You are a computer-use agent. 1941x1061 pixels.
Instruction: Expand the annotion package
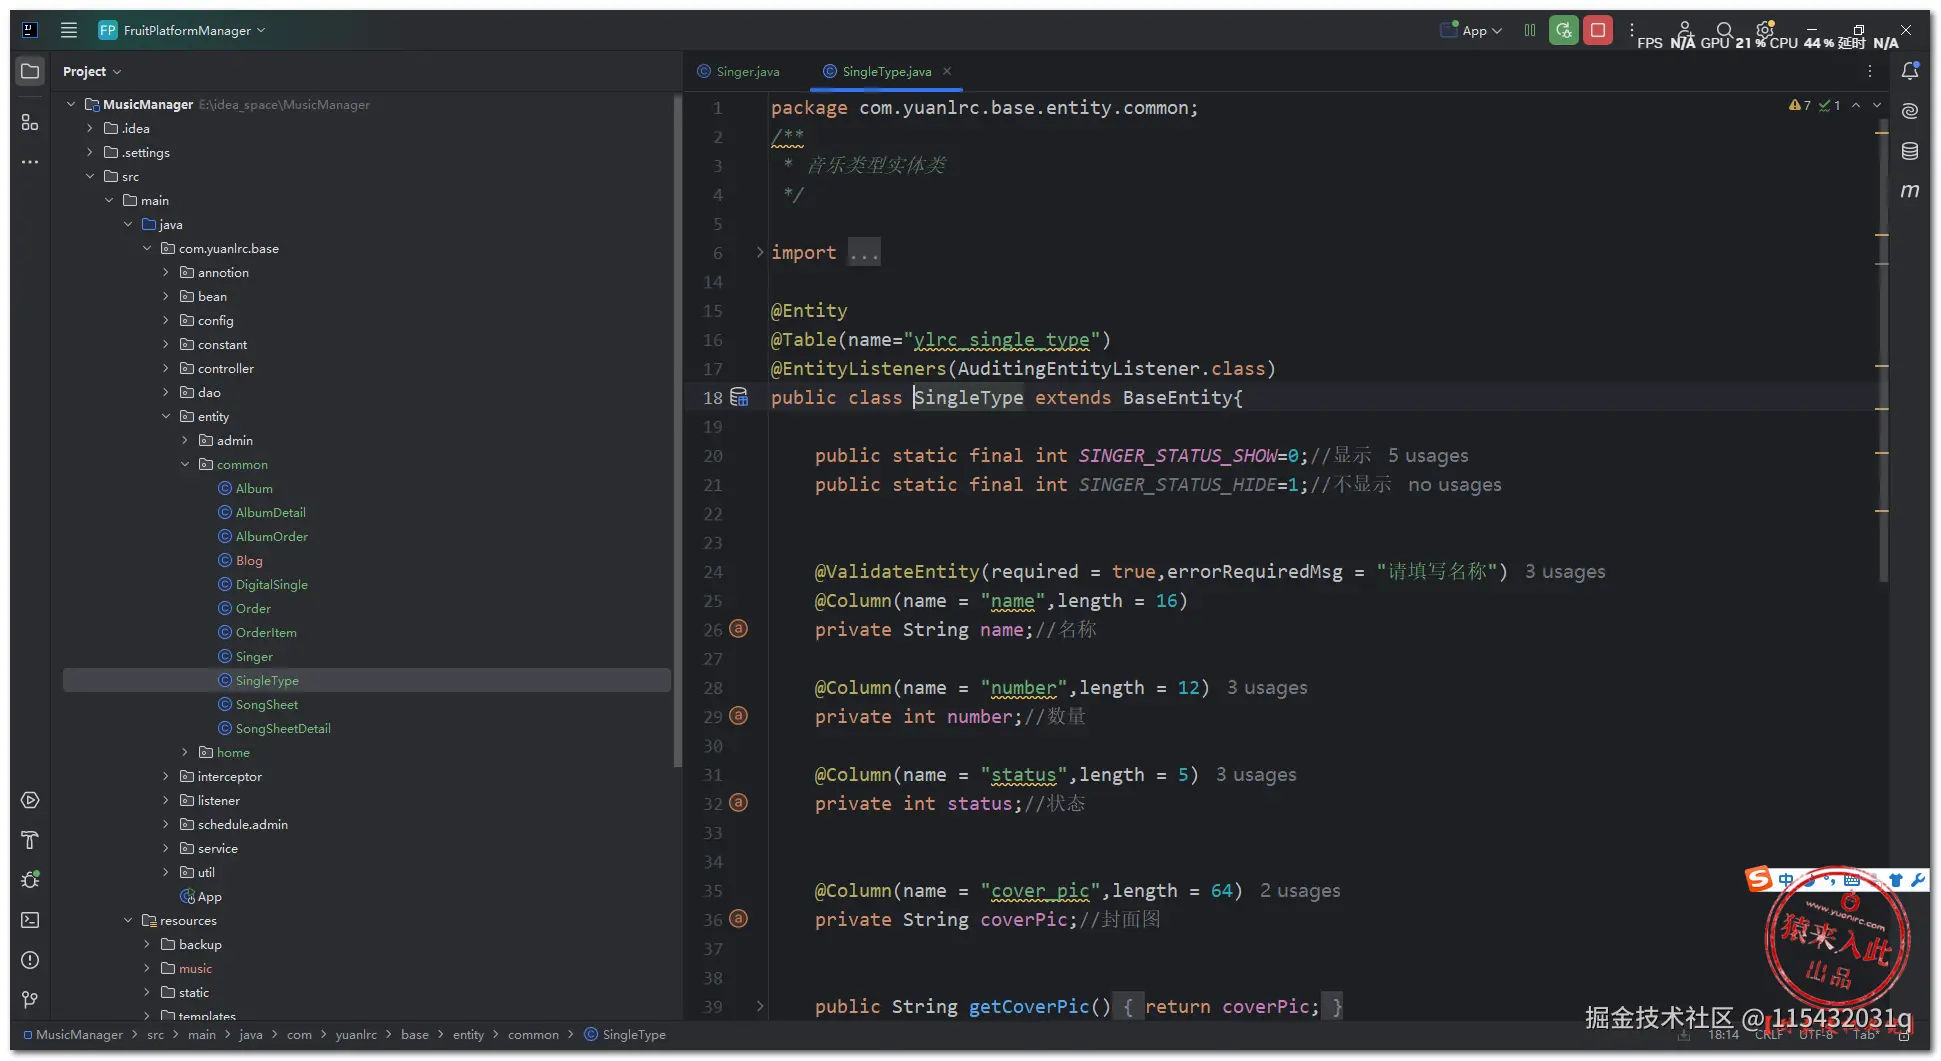point(166,272)
